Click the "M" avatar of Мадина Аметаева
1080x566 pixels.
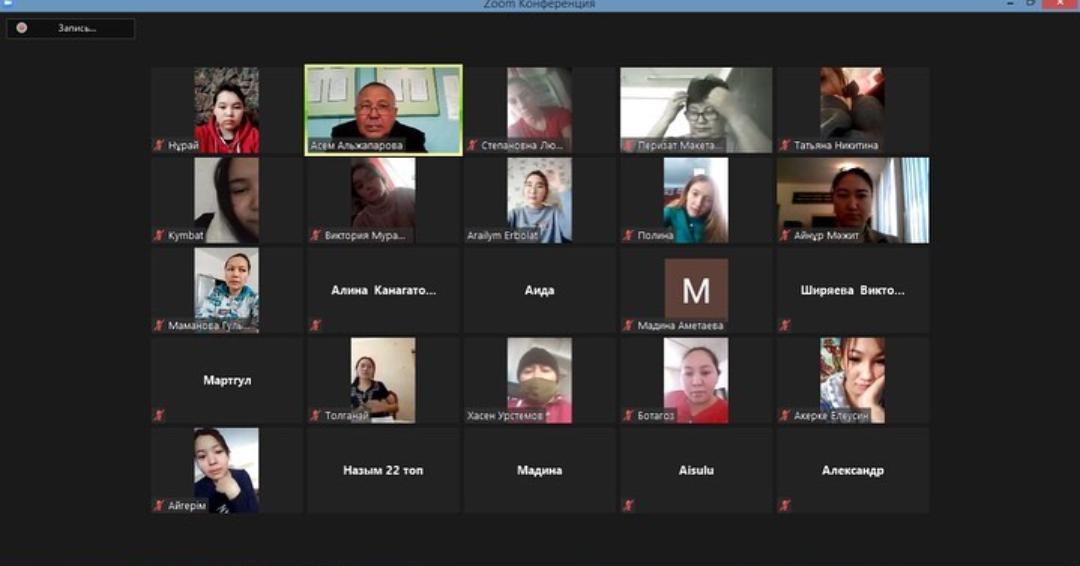[696, 289]
